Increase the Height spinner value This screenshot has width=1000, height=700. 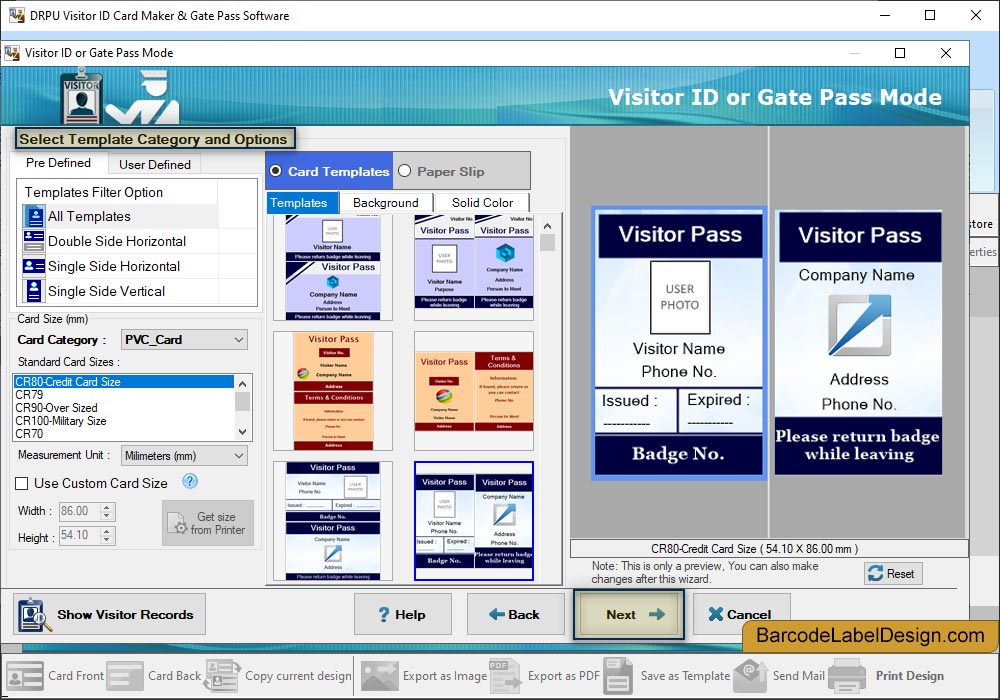pyautogui.click(x=107, y=532)
